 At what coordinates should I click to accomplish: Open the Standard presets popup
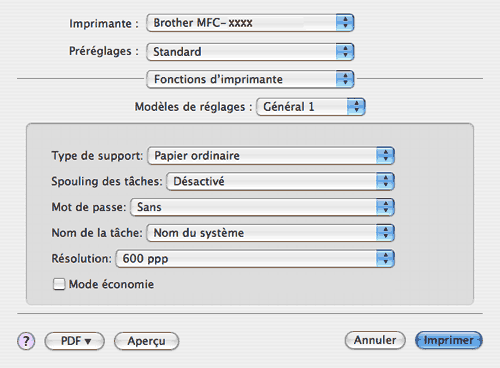[x=250, y=52]
